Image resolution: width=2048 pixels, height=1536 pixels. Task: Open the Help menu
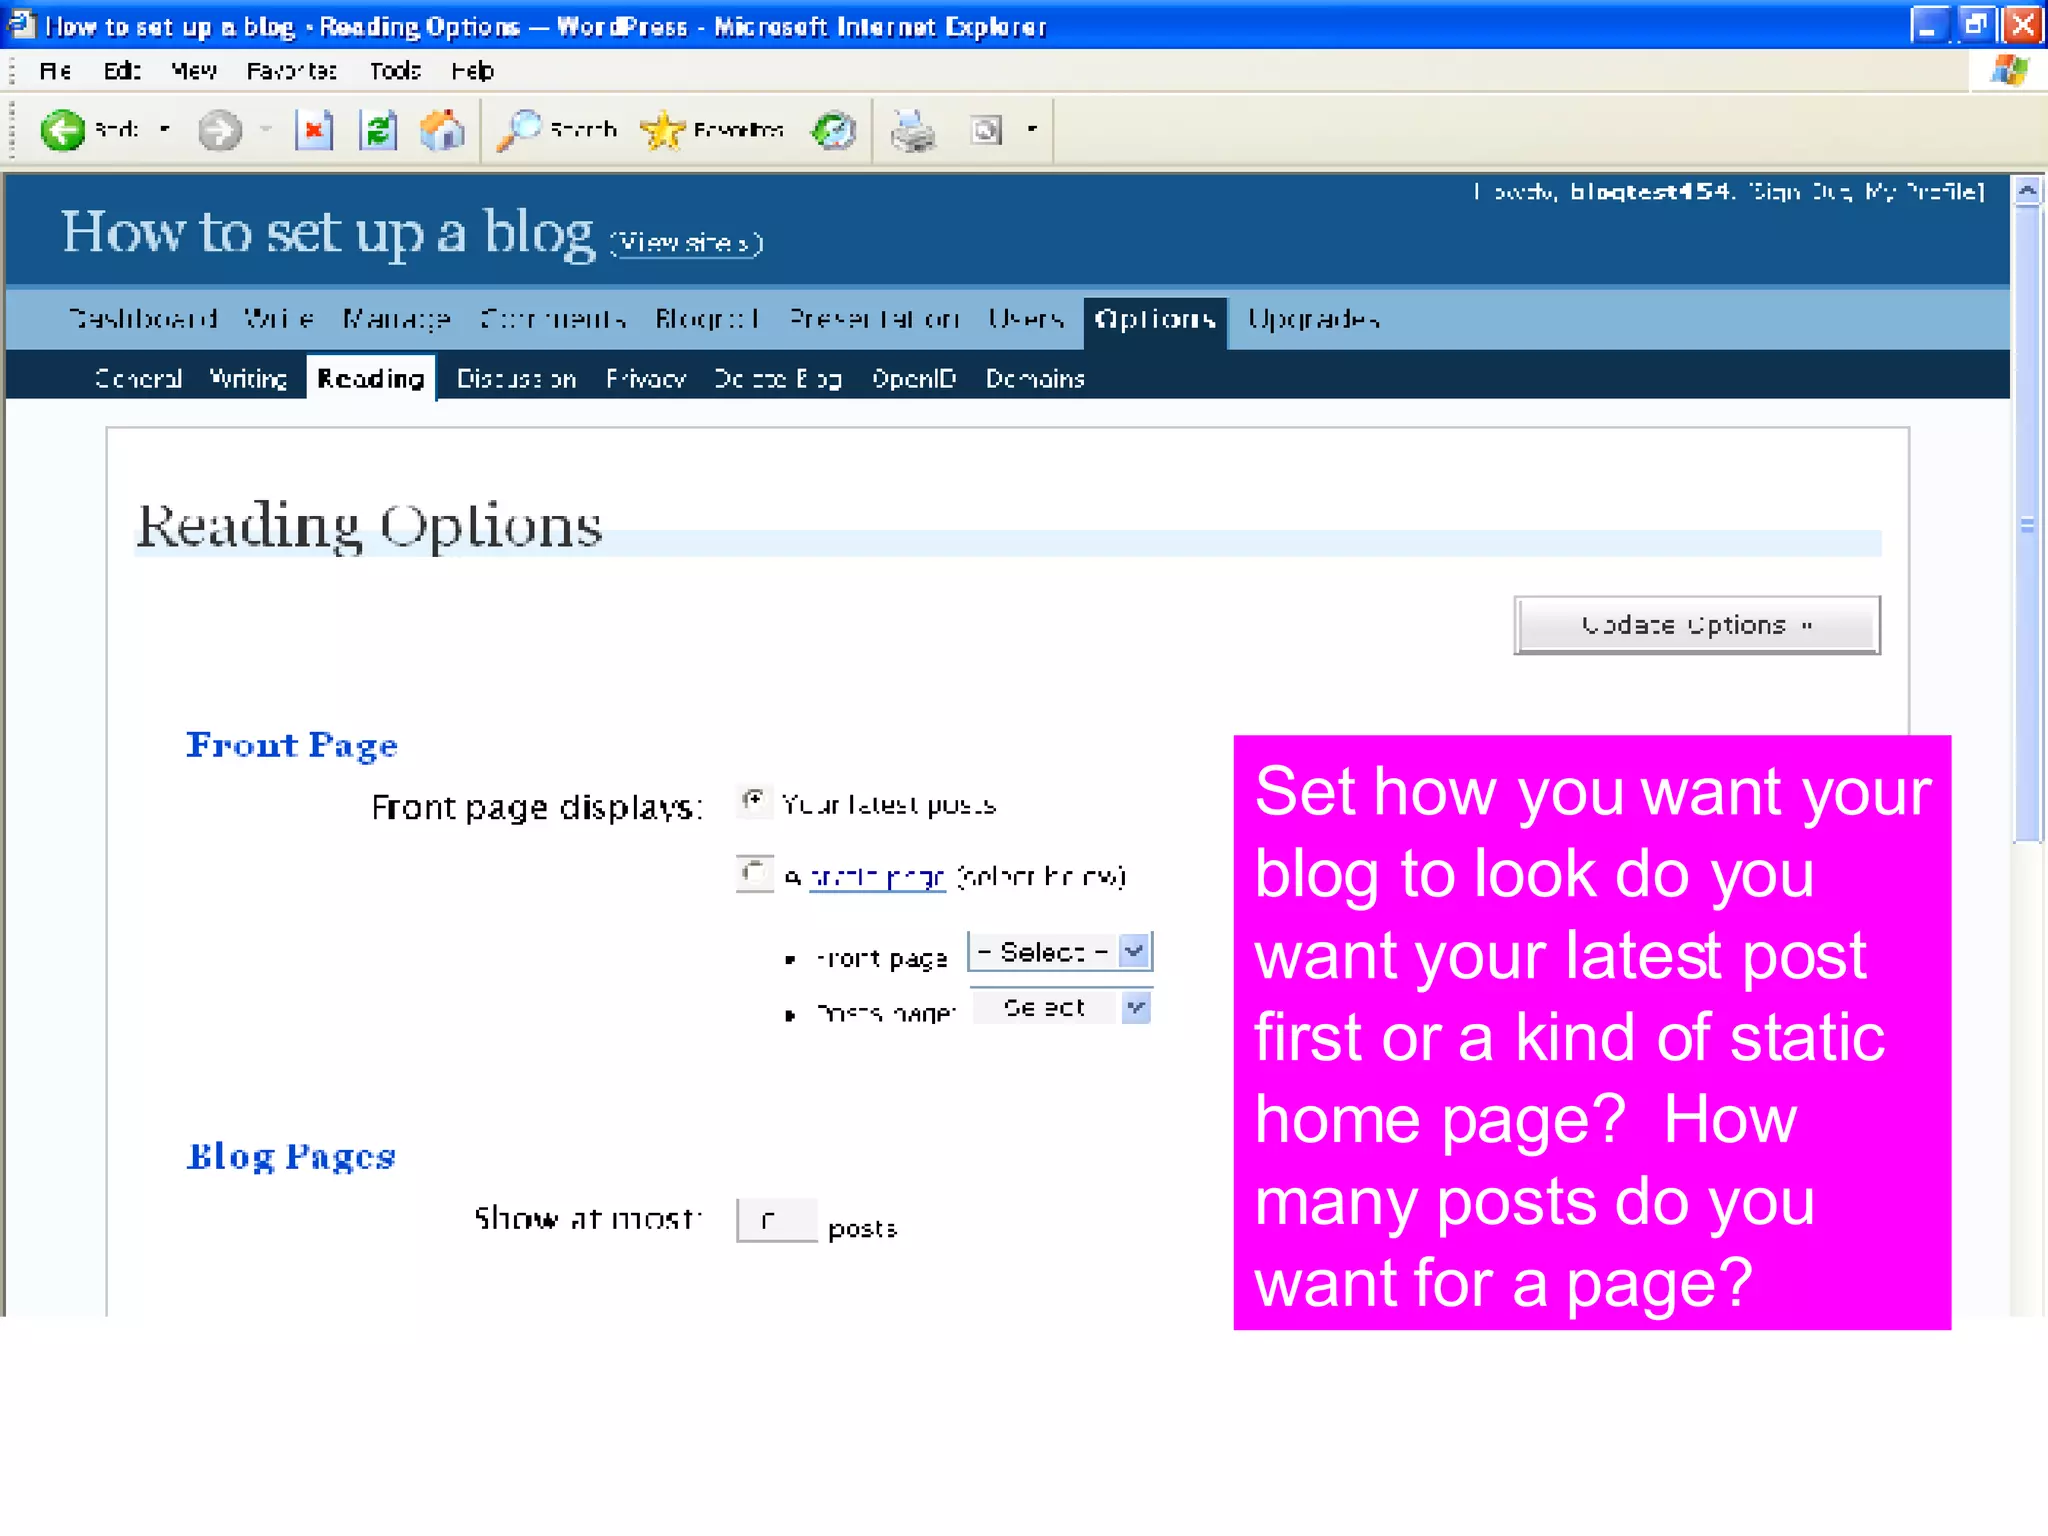point(472,71)
